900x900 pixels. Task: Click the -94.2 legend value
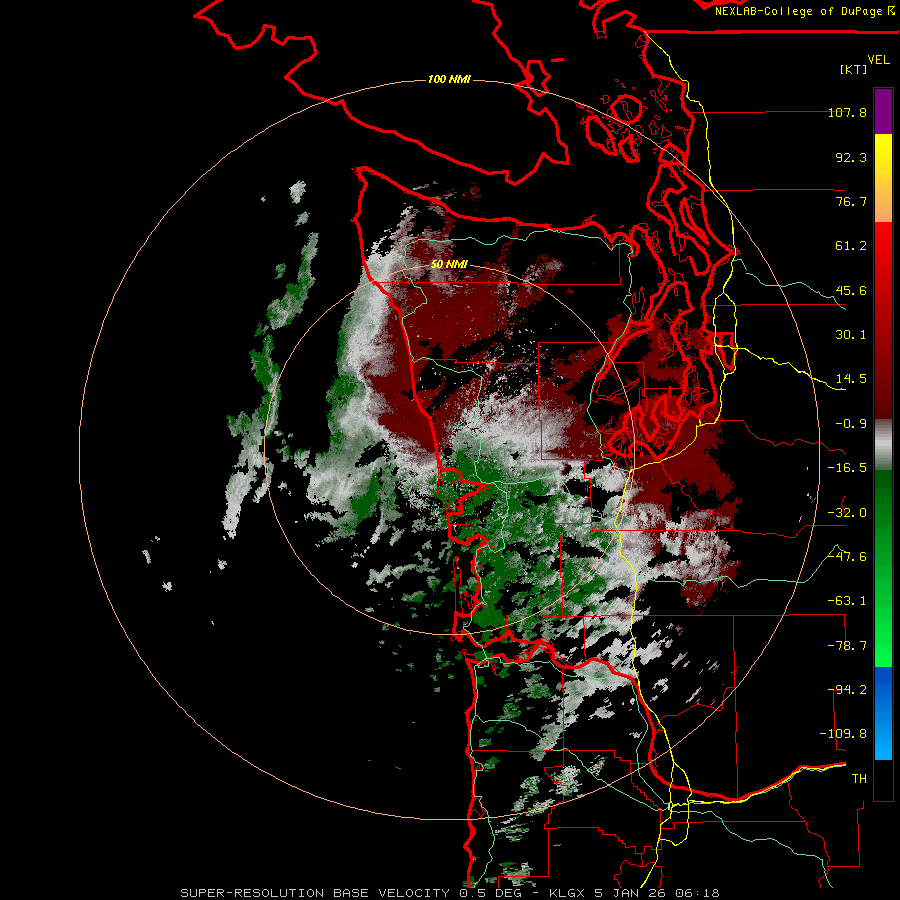pyautogui.click(x=847, y=690)
